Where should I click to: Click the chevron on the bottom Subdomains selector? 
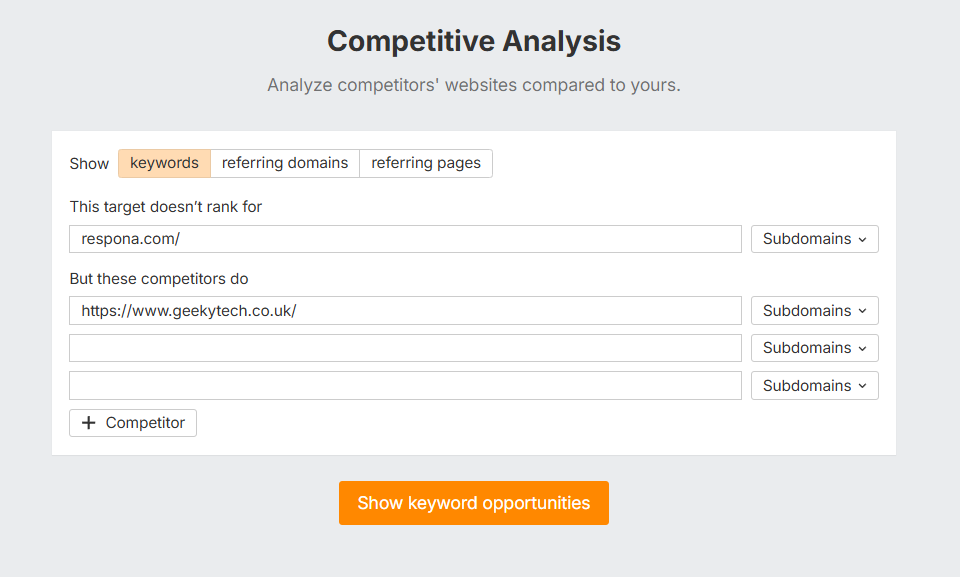[x=861, y=385]
